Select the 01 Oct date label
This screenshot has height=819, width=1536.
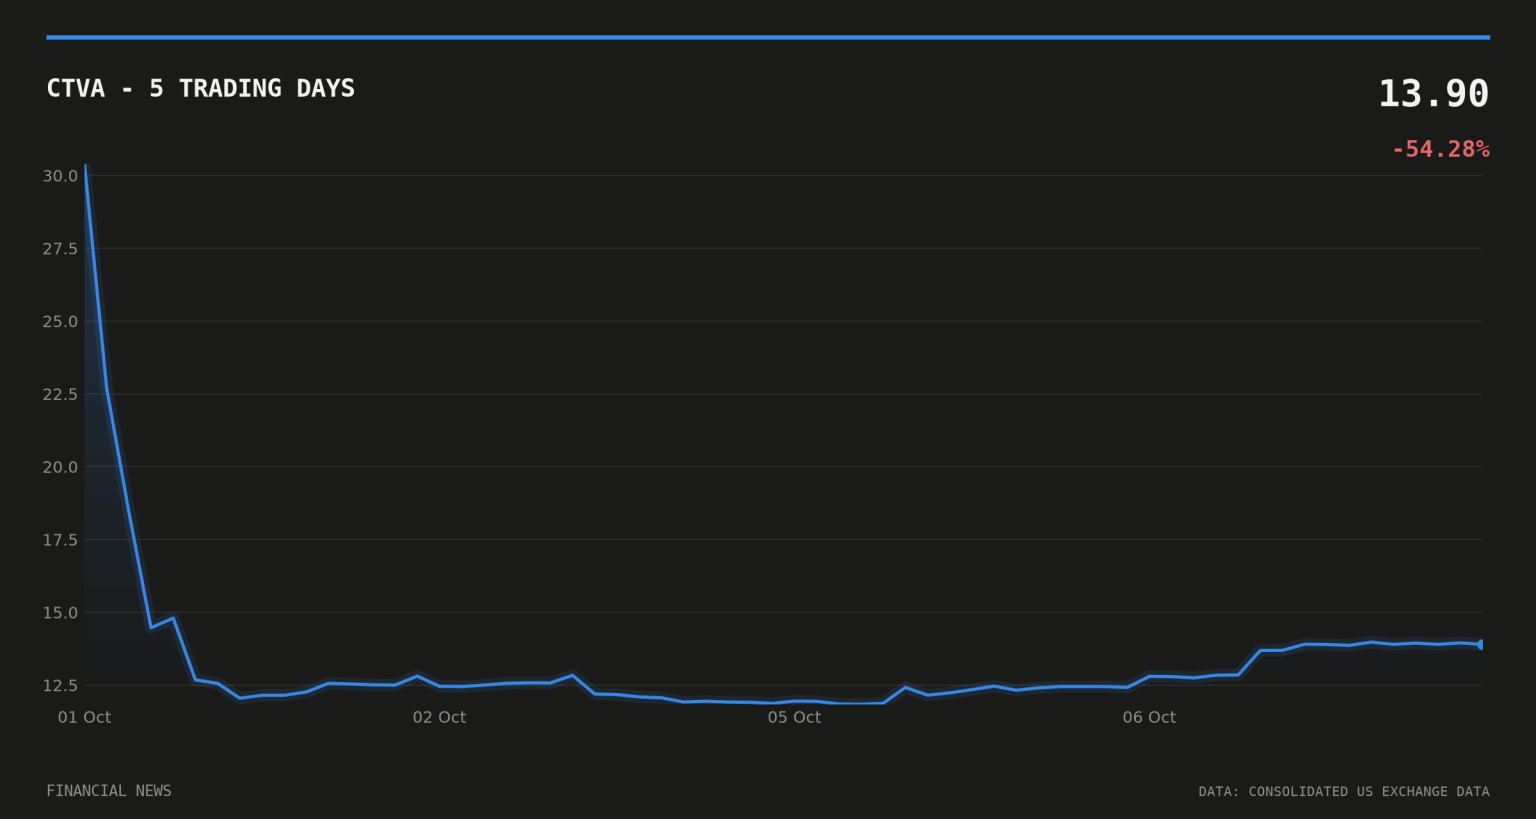click(84, 717)
